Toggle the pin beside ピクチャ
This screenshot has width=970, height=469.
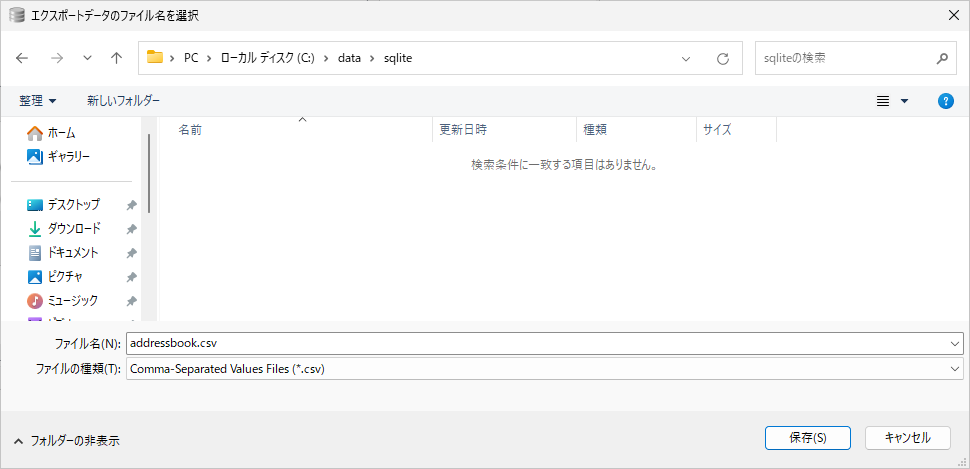(132, 277)
